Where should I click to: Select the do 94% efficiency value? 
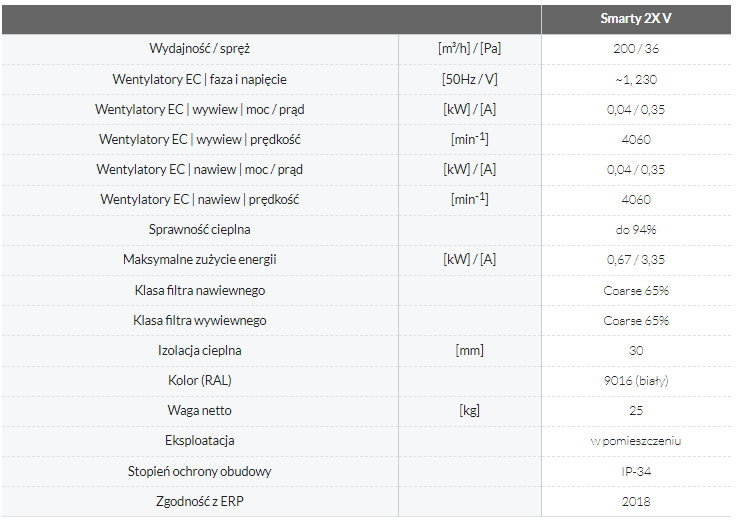pos(636,230)
